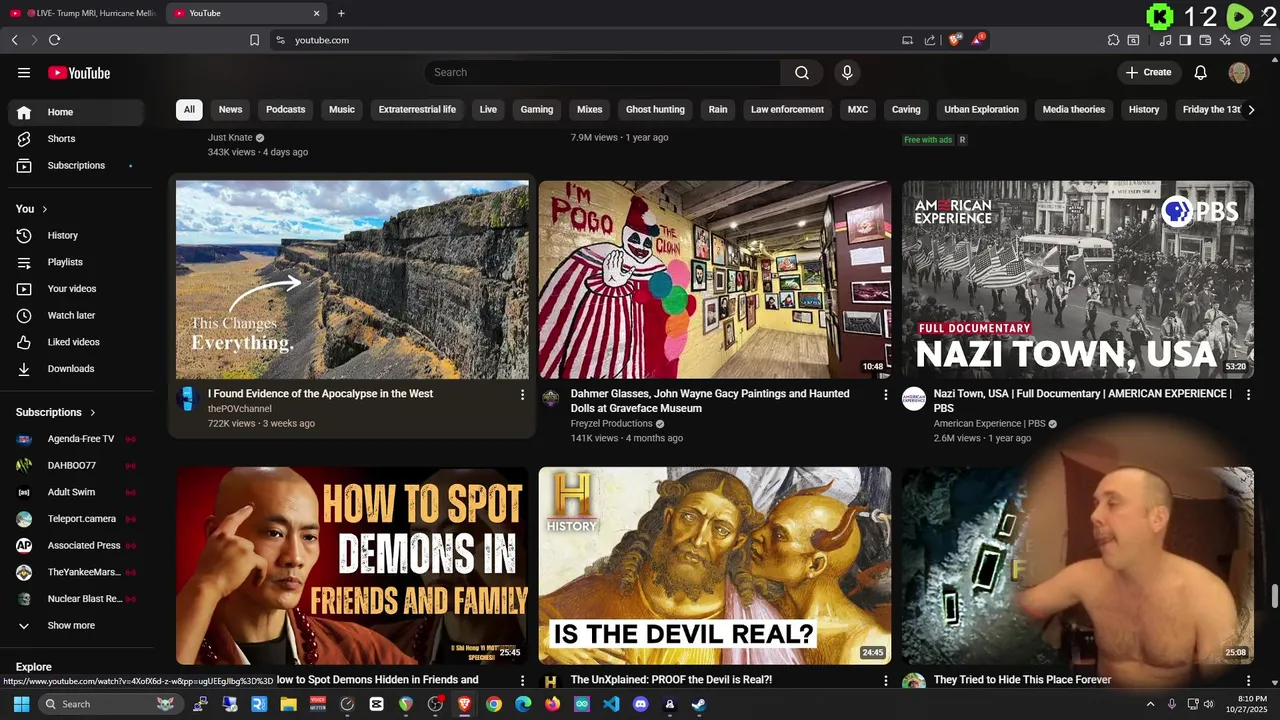
Task: Open Is the Devil Real thumbnail
Action: click(x=715, y=565)
